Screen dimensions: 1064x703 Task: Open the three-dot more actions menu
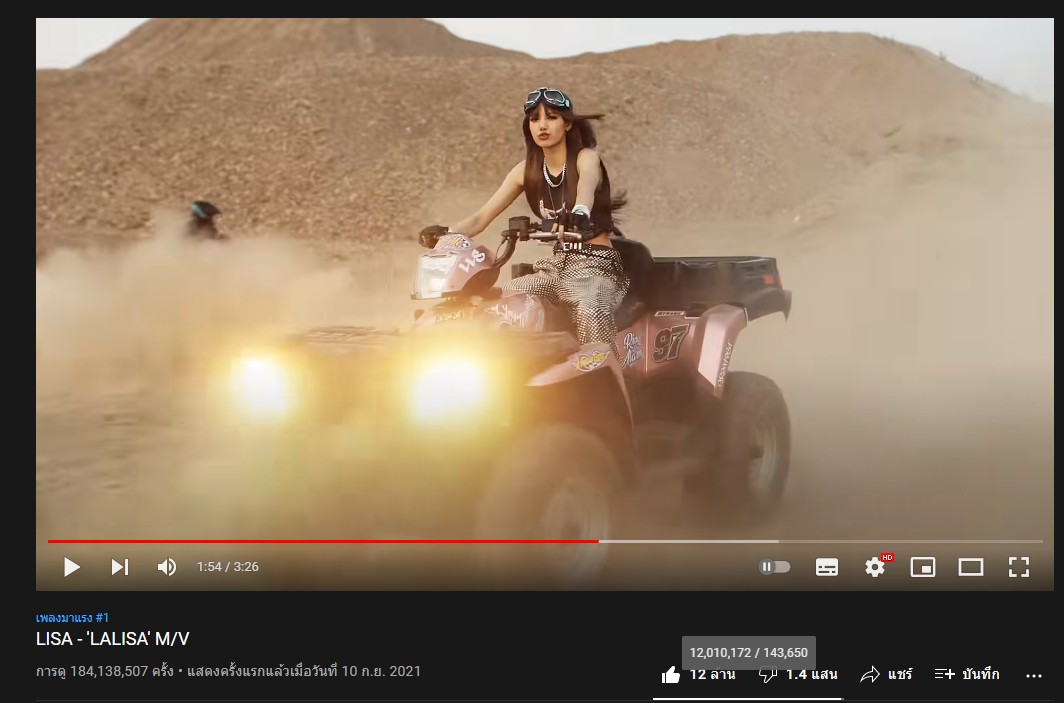tap(1033, 676)
